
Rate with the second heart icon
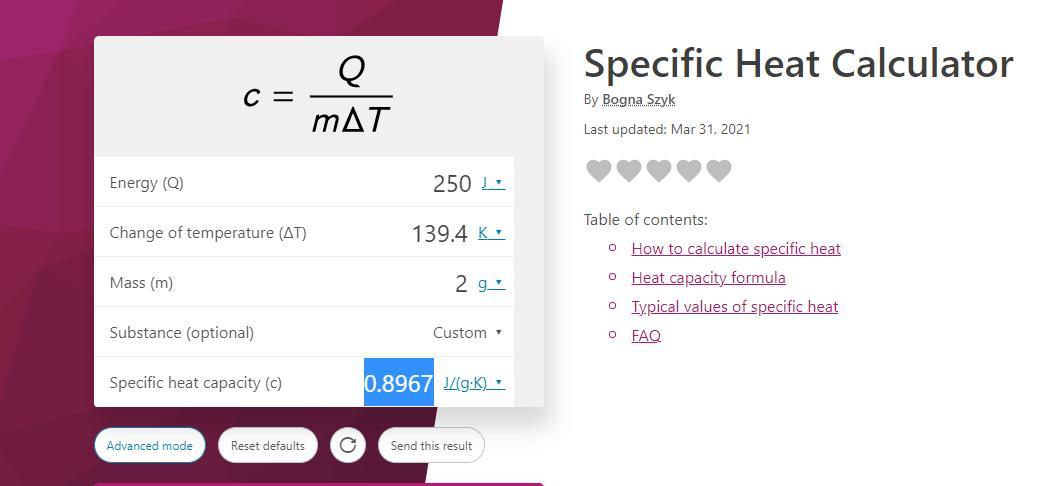pyautogui.click(x=628, y=171)
